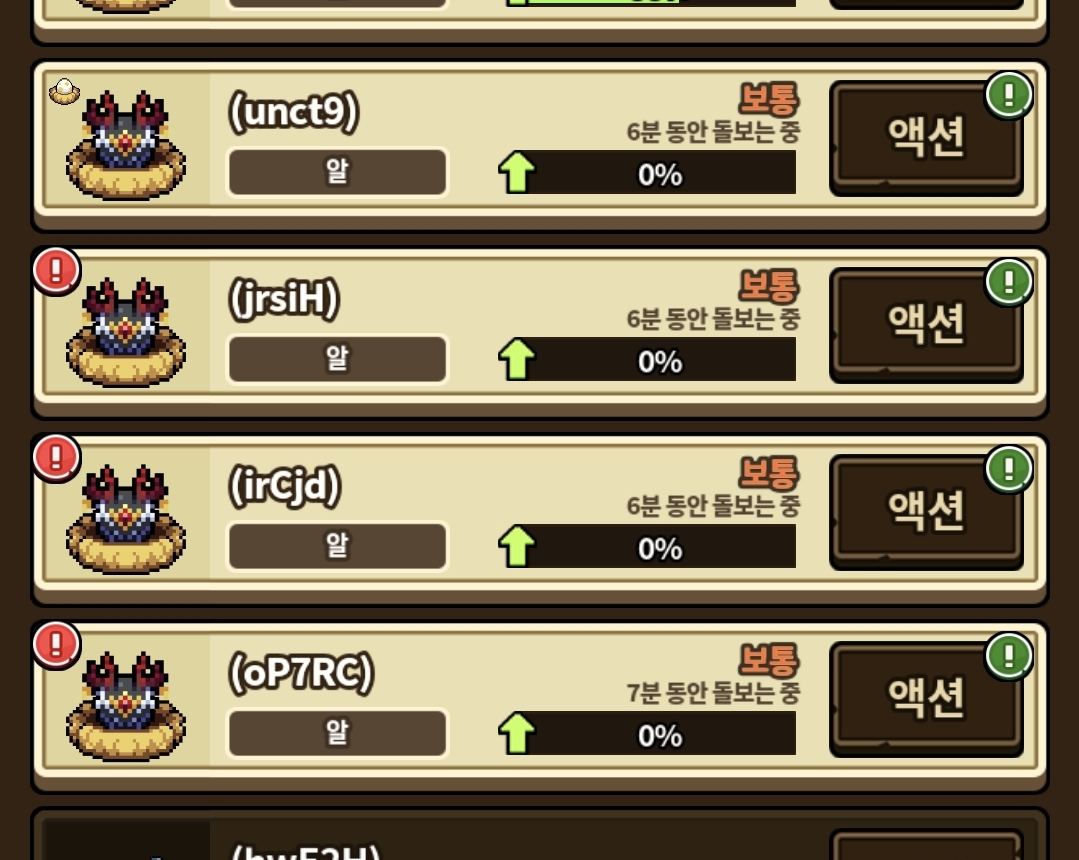Click green up arrow in unct9 row

pyautogui.click(x=517, y=172)
